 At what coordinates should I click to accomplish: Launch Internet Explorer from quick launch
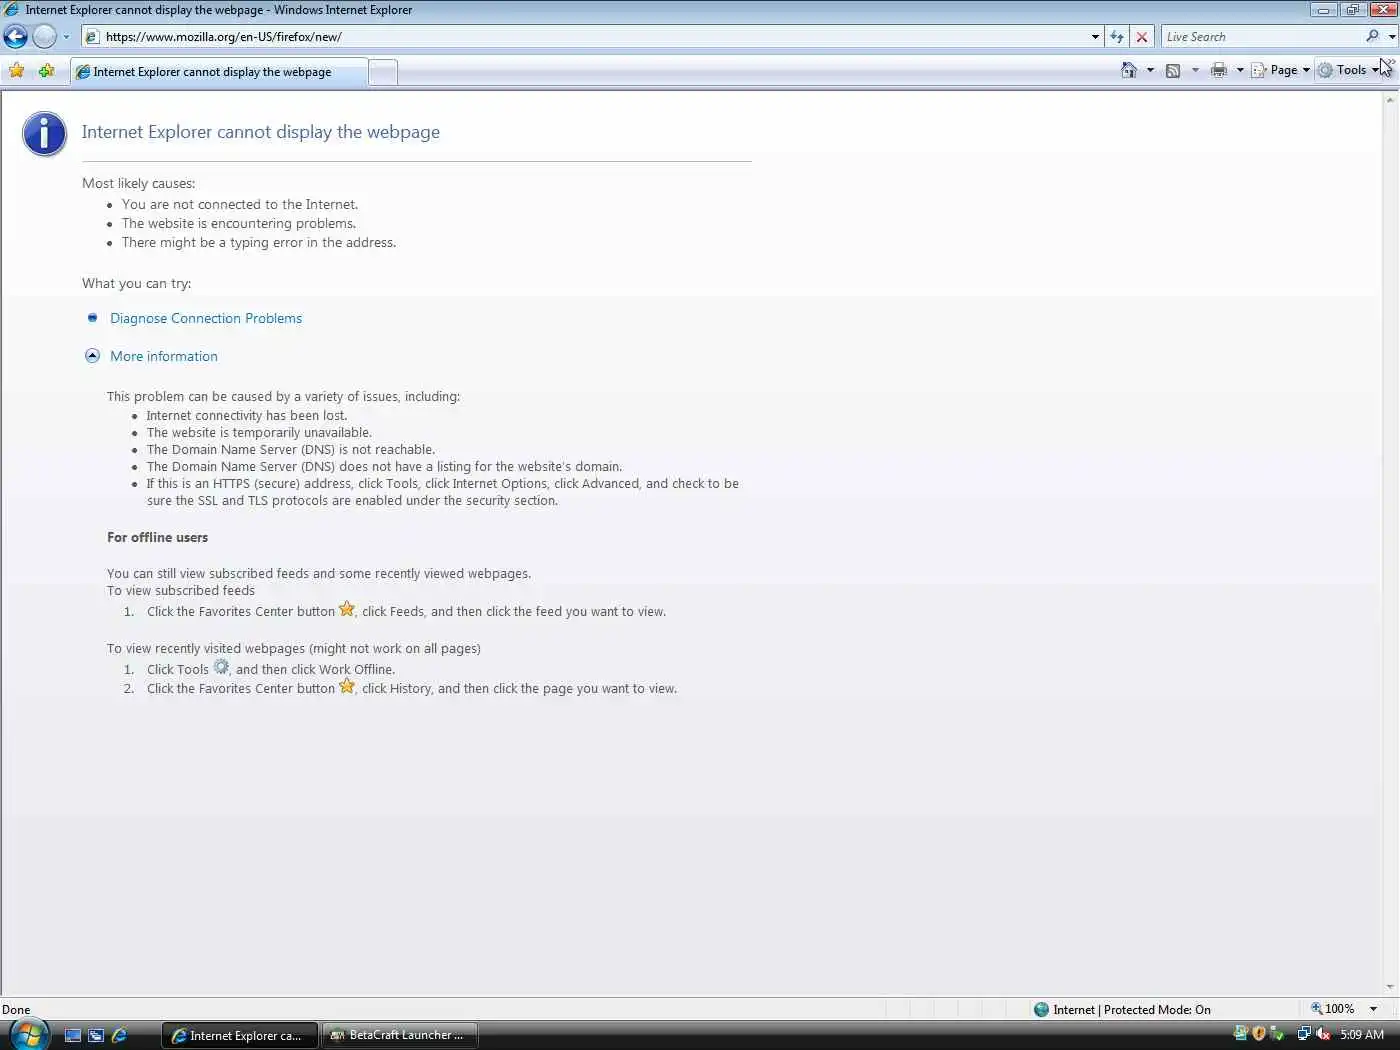click(119, 1035)
